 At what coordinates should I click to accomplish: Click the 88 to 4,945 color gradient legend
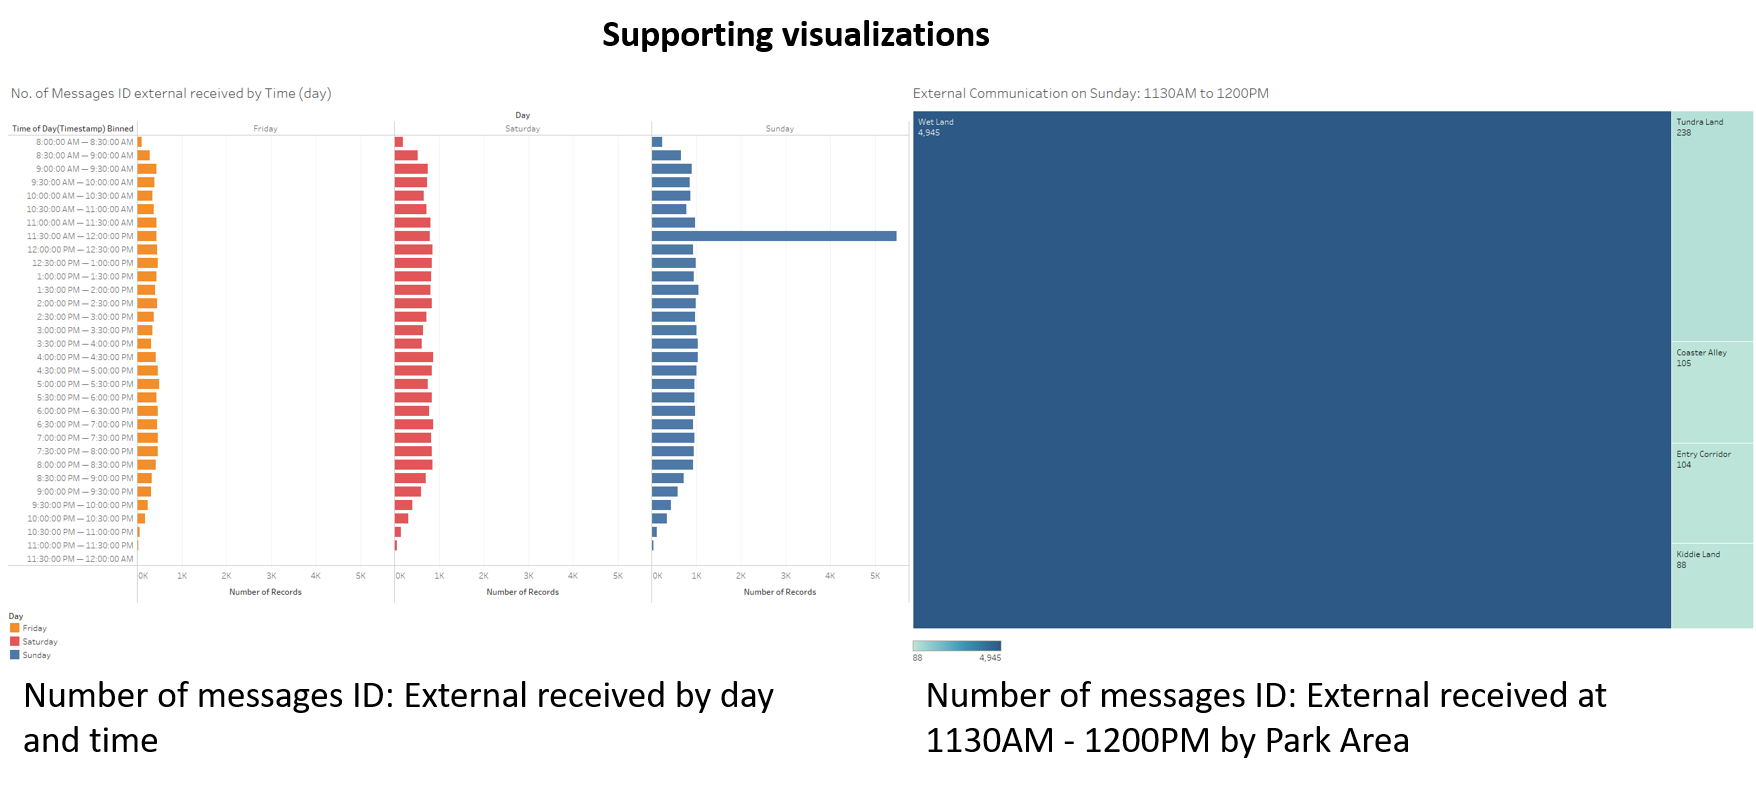tap(957, 646)
